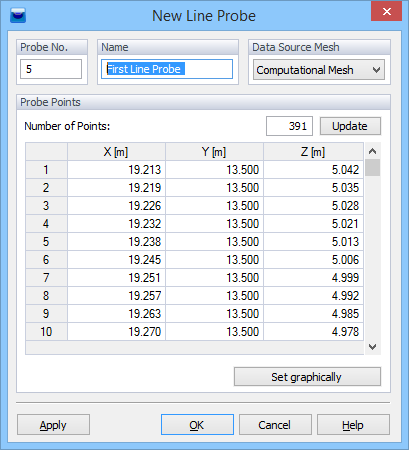Click the Probe No. input field
Screen dimensions: 409x450
click(51, 69)
